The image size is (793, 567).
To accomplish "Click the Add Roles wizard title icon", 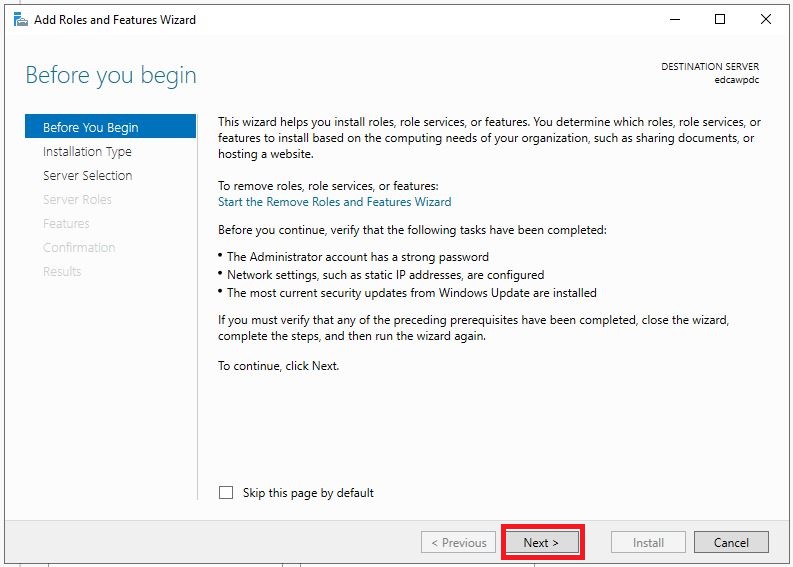I will [20, 20].
